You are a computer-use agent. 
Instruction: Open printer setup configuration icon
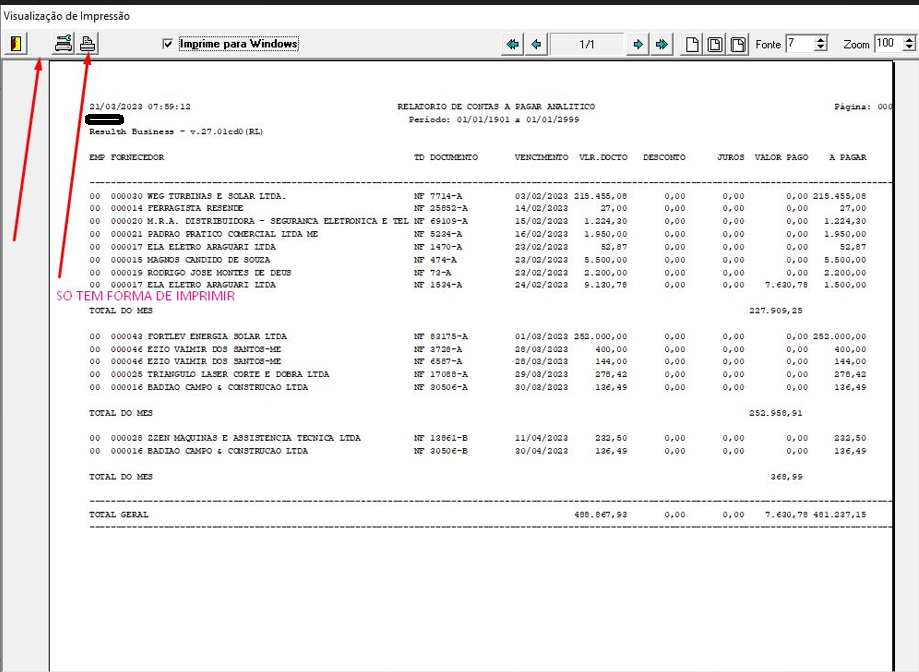click(63, 44)
